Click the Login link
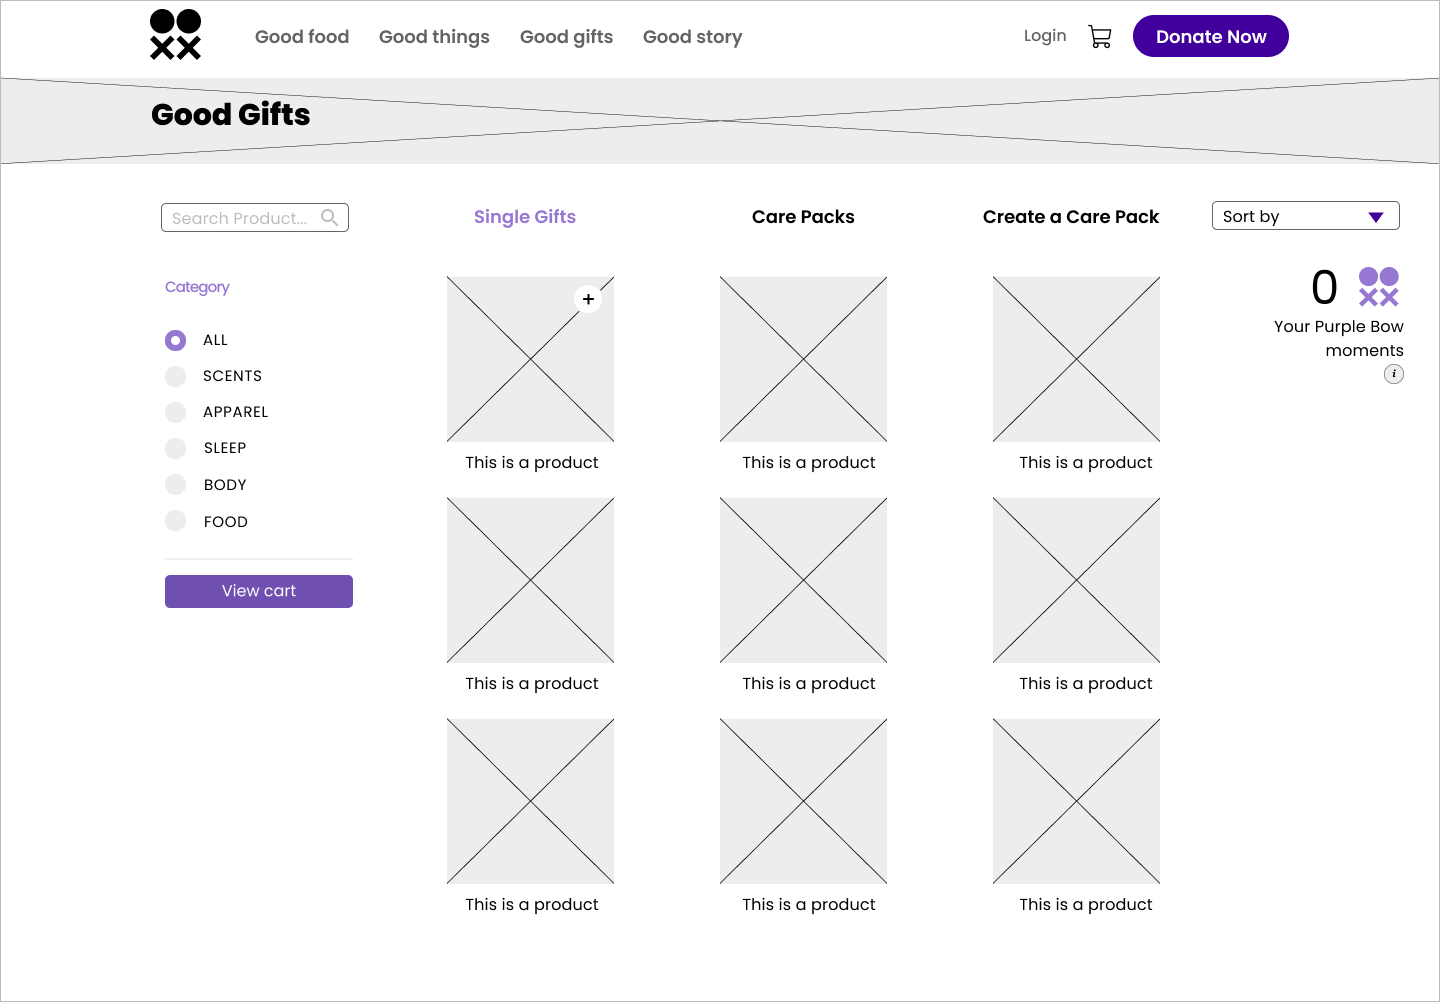Screen dimensions: 1440x1002 (x=1045, y=36)
